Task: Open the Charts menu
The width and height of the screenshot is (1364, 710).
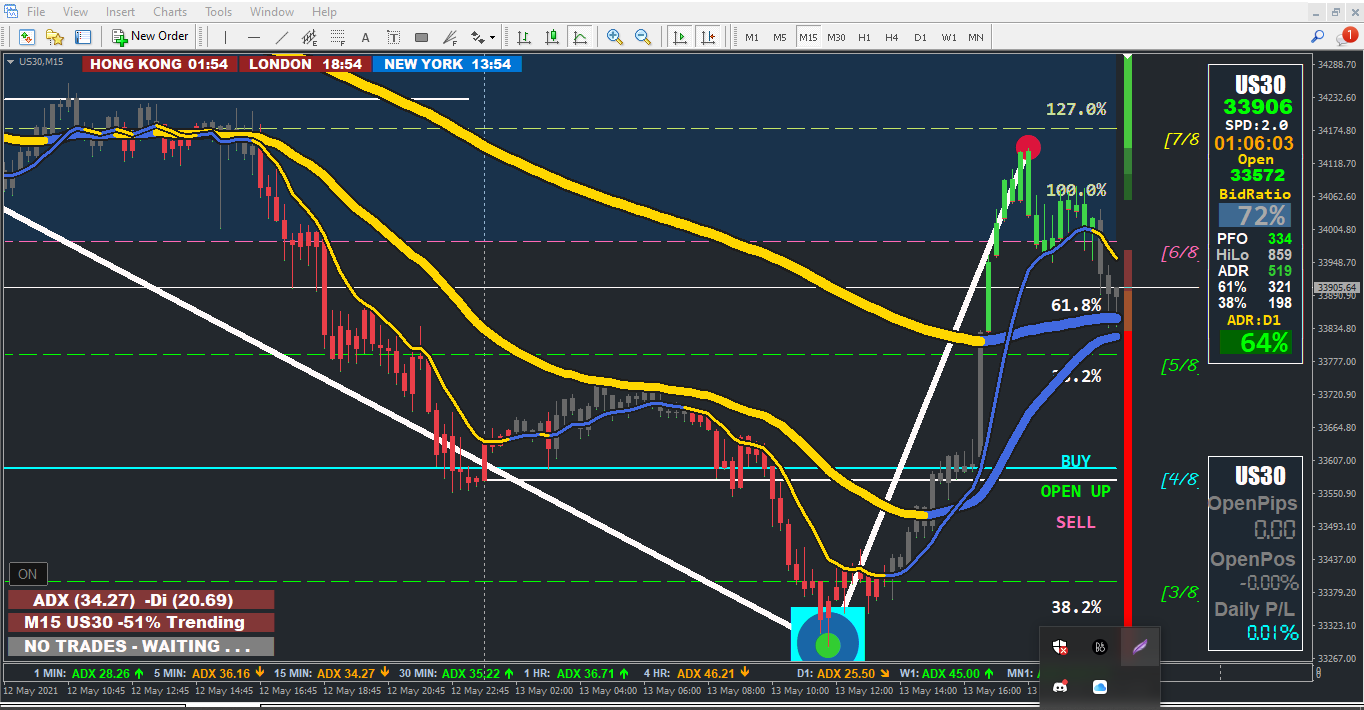Action: [x=170, y=12]
